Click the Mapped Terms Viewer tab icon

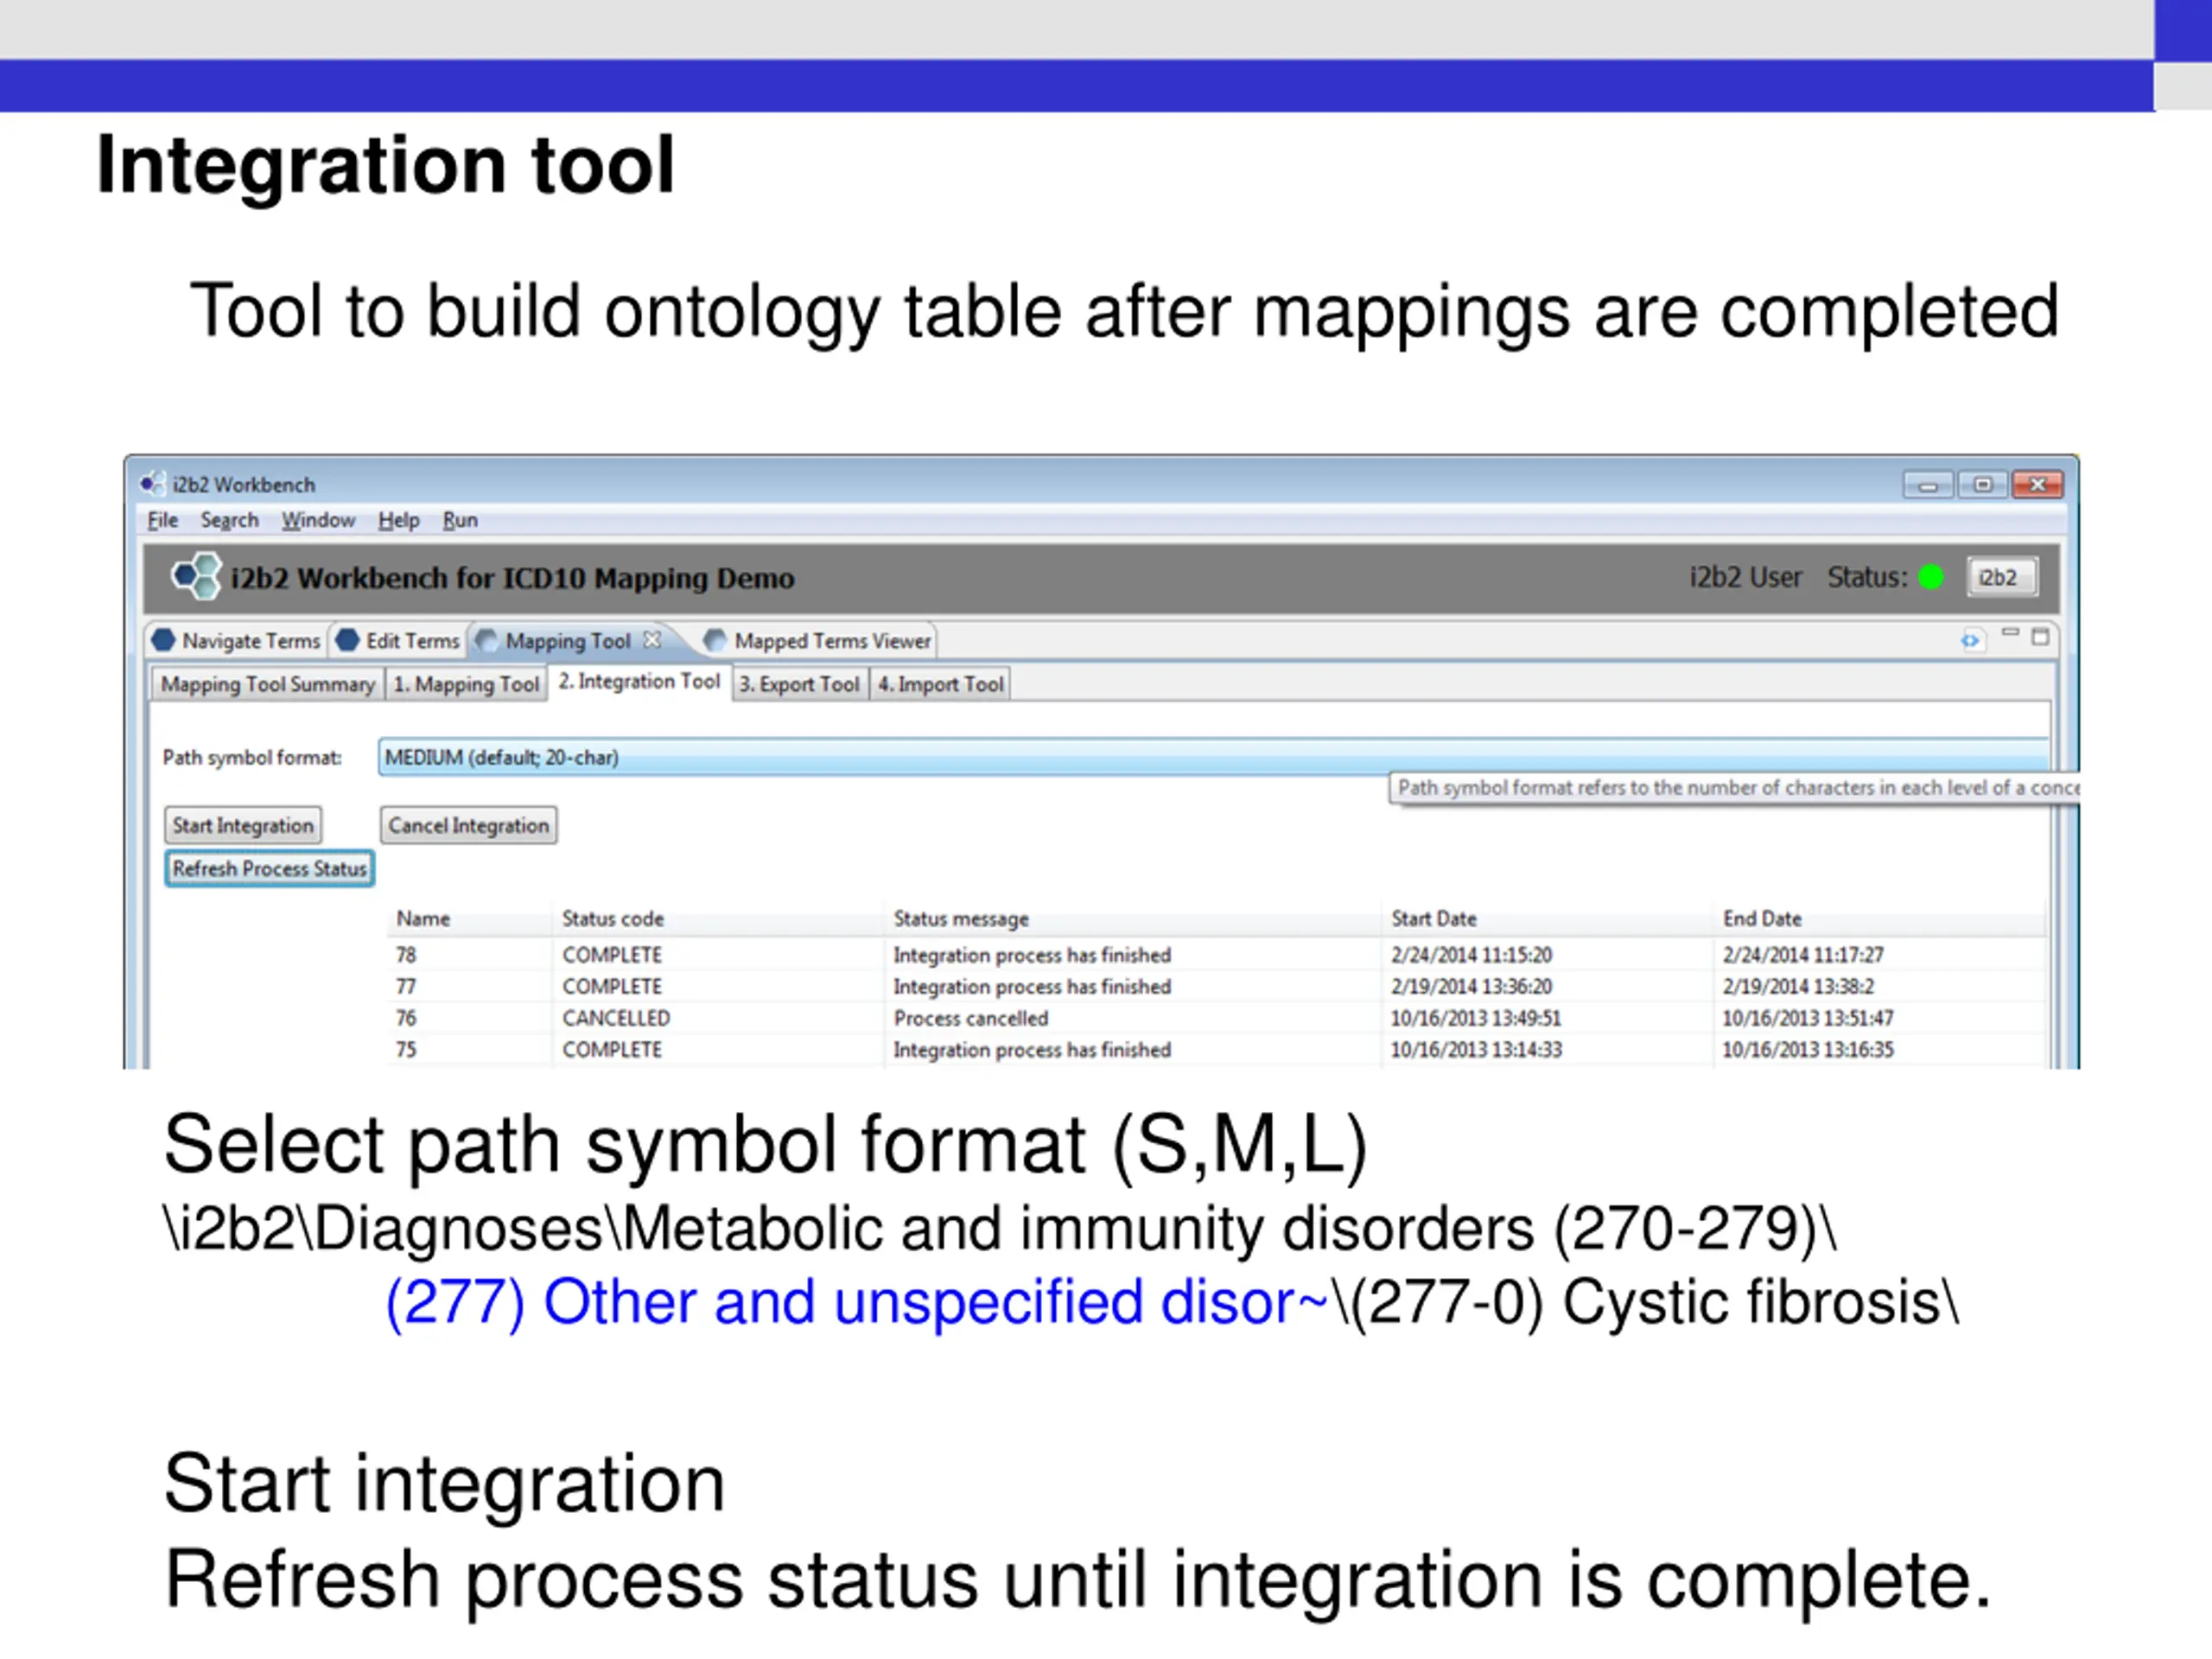[715, 640]
